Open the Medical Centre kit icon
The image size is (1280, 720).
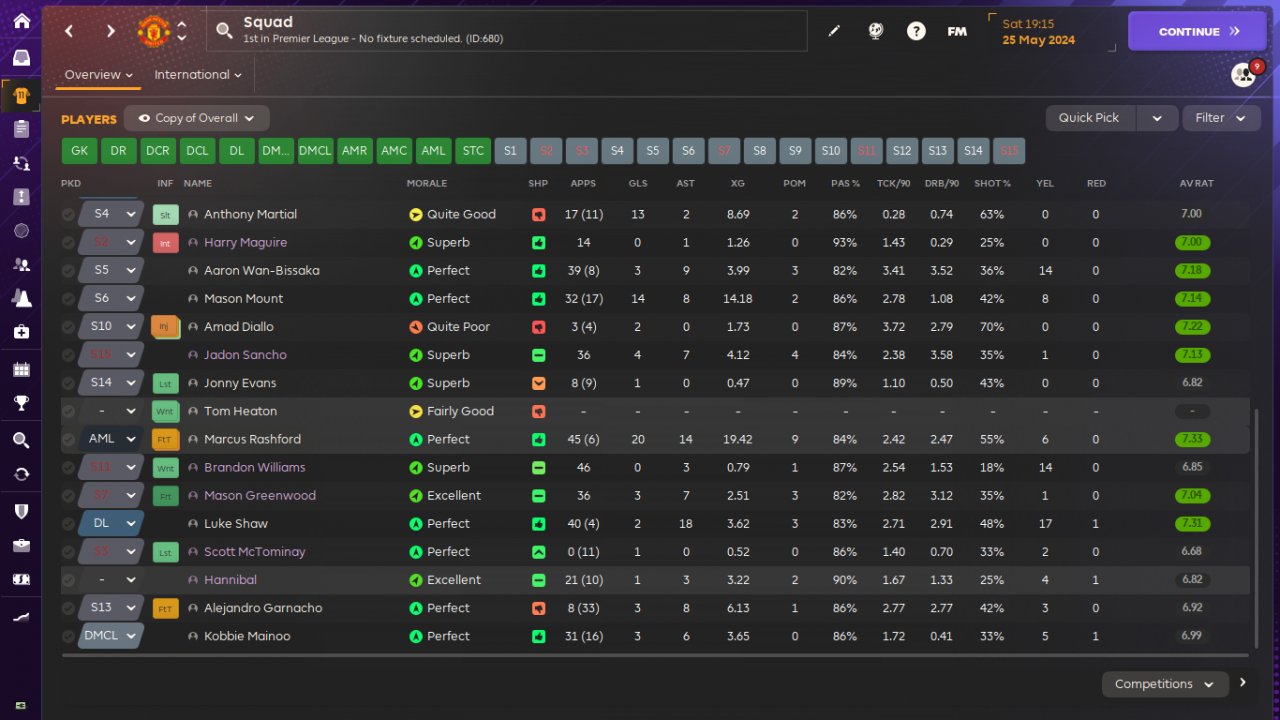point(21,331)
